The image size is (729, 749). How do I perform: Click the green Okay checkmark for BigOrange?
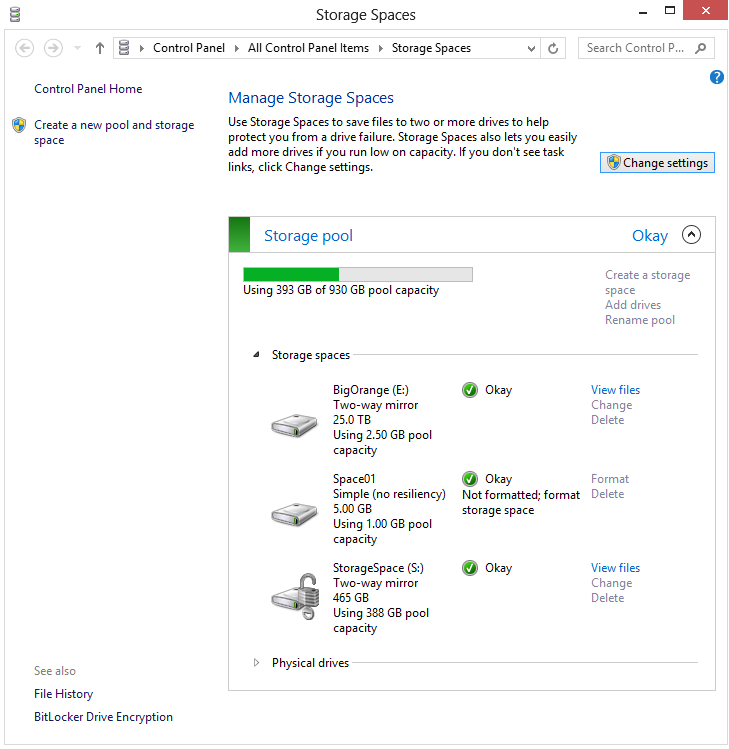click(x=470, y=390)
